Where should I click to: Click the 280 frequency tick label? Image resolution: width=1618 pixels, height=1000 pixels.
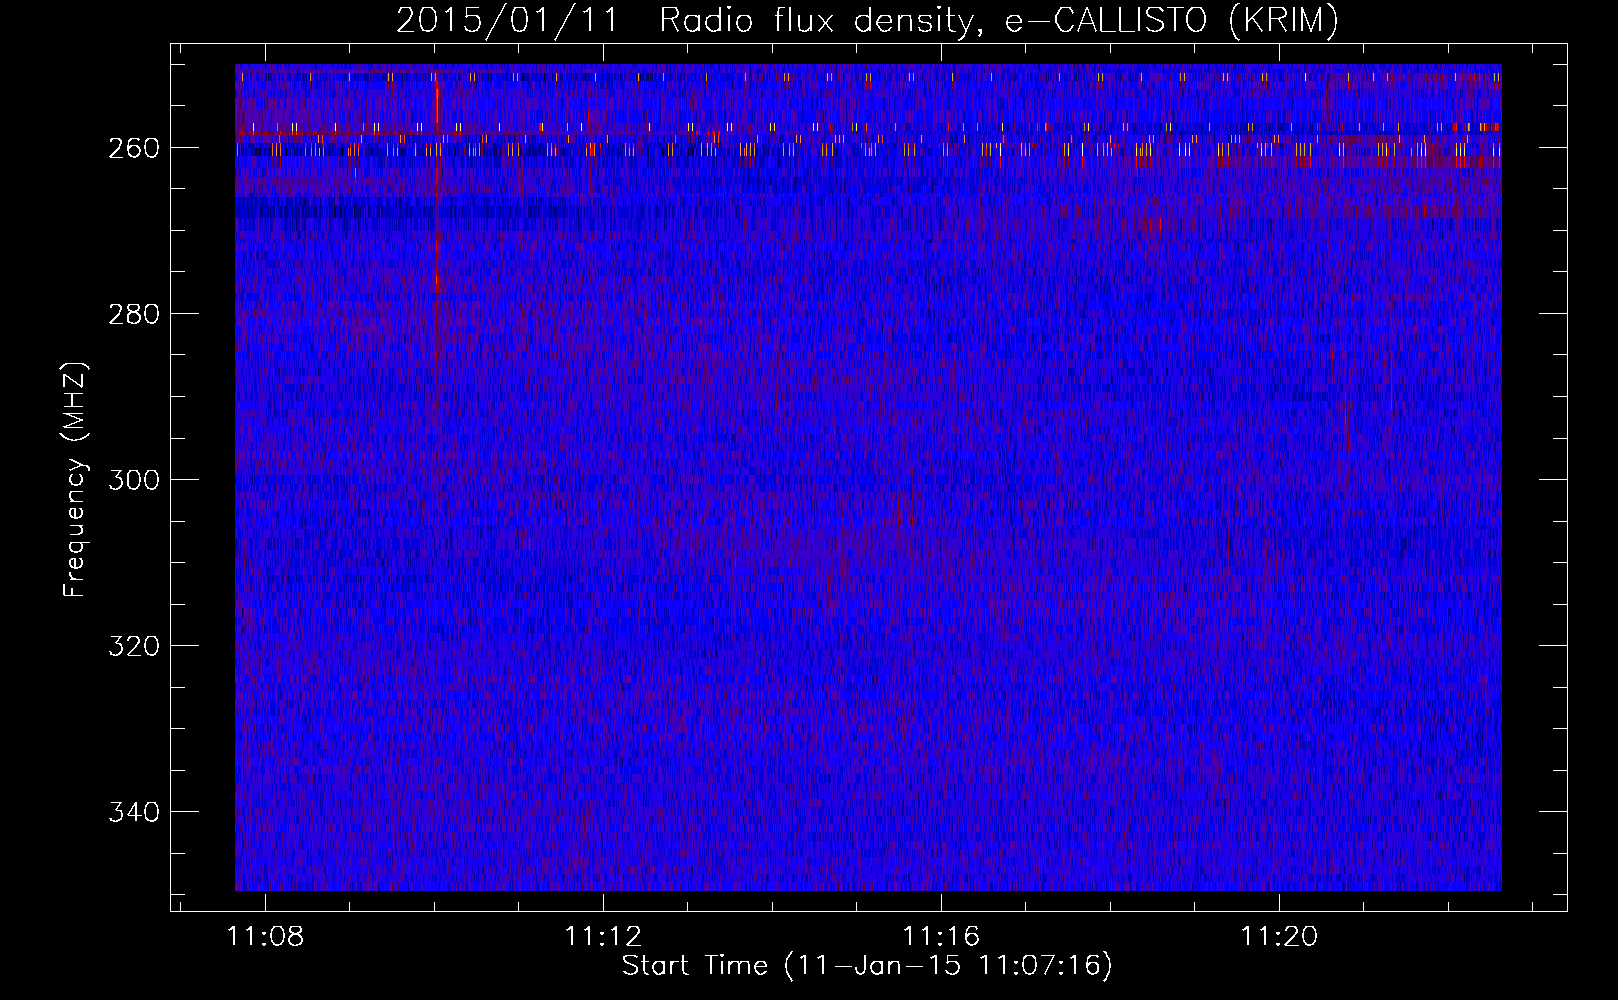(x=133, y=314)
